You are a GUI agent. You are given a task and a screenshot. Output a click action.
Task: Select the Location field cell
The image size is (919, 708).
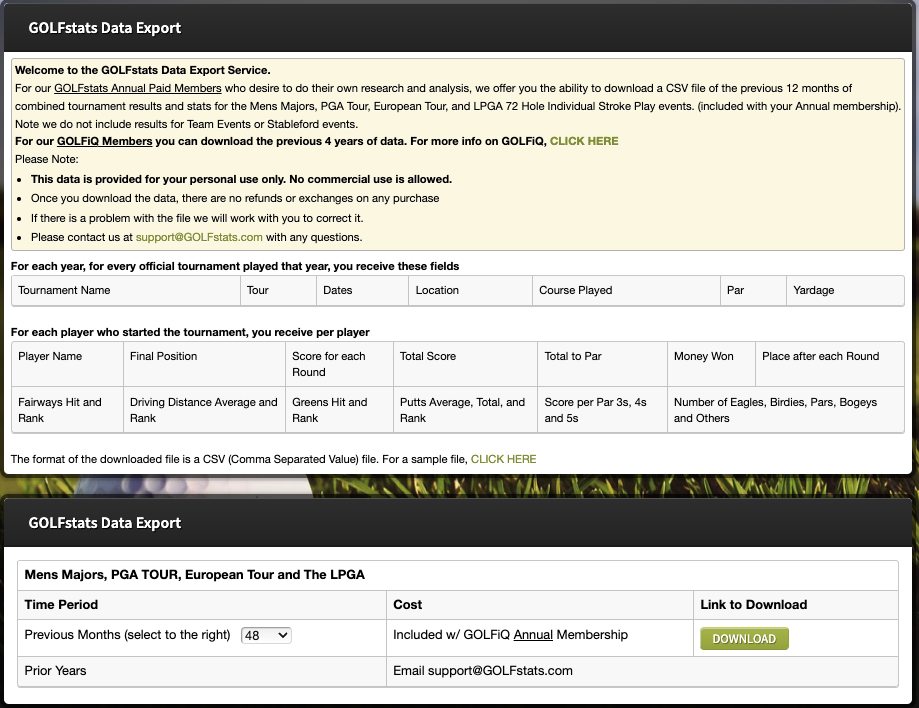pos(471,291)
